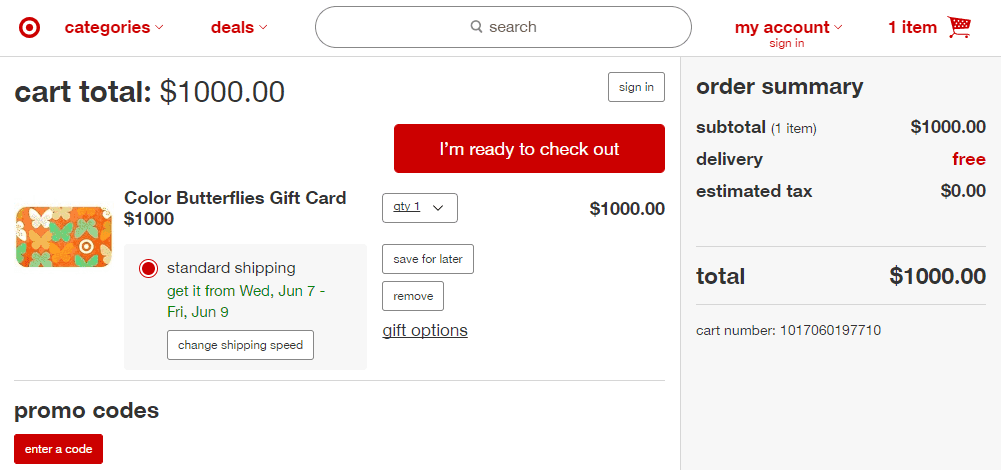Expand the categories menu

[x=114, y=28]
